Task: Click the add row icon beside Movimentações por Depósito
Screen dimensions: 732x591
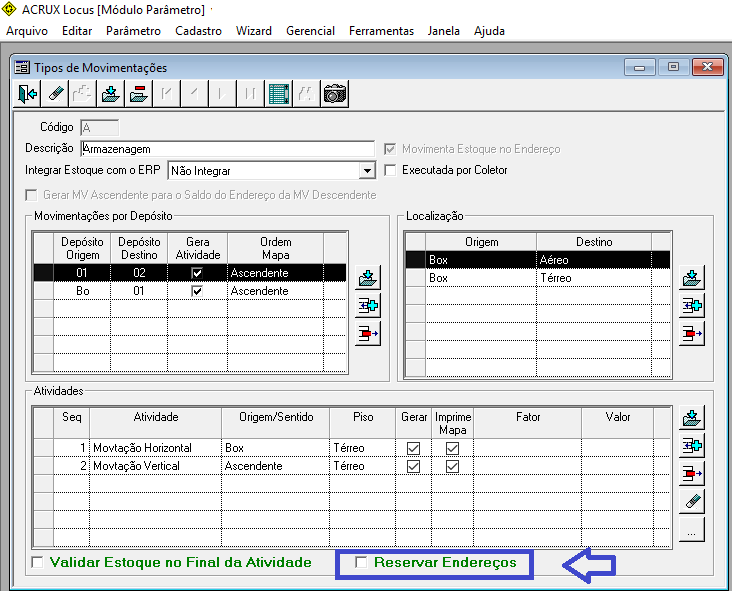Action: tap(368, 305)
